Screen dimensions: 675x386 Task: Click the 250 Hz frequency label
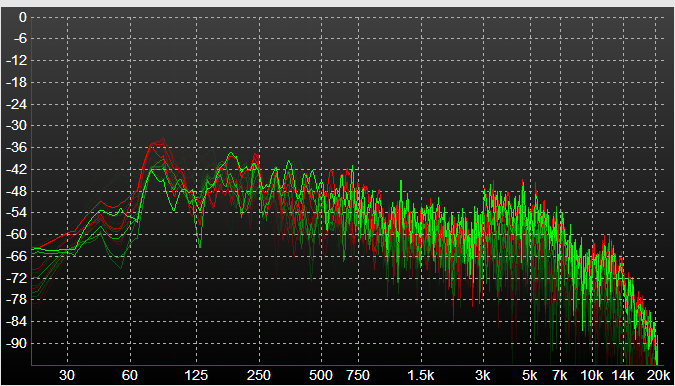pos(259,375)
